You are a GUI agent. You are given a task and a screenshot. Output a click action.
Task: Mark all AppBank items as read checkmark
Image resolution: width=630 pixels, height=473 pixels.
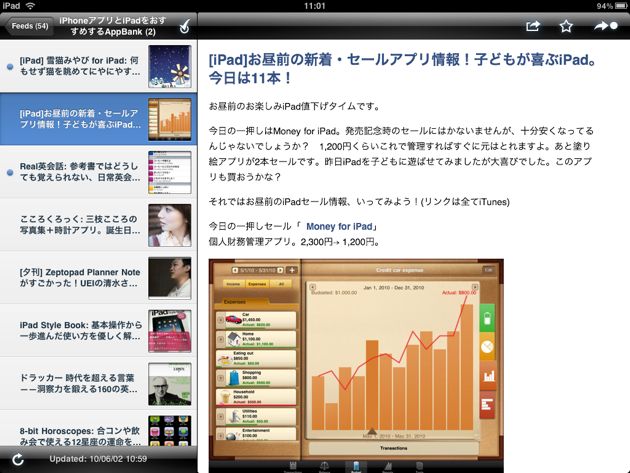tap(184, 26)
